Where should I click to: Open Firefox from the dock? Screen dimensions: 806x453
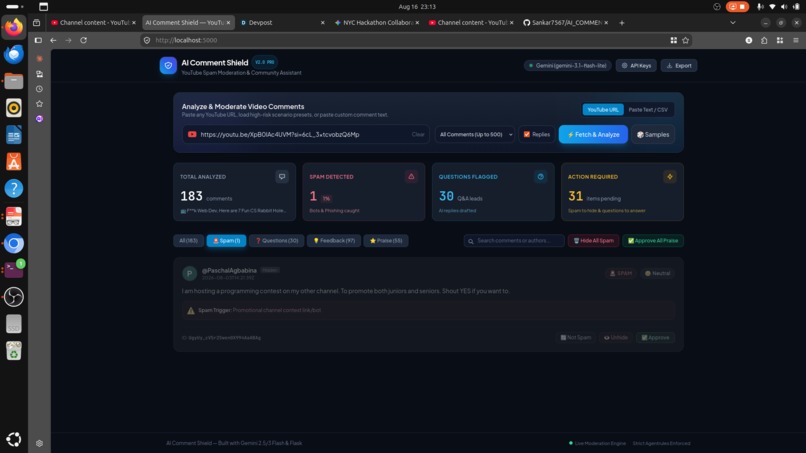pyautogui.click(x=14, y=27)
